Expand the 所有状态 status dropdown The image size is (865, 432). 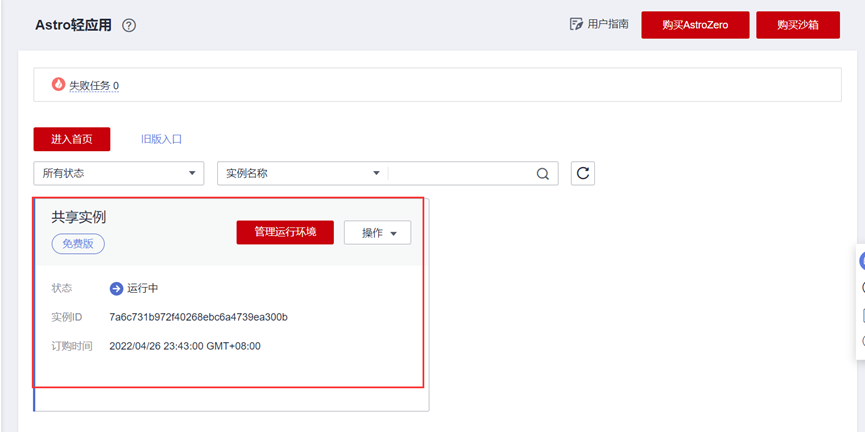tap(119, 173)
